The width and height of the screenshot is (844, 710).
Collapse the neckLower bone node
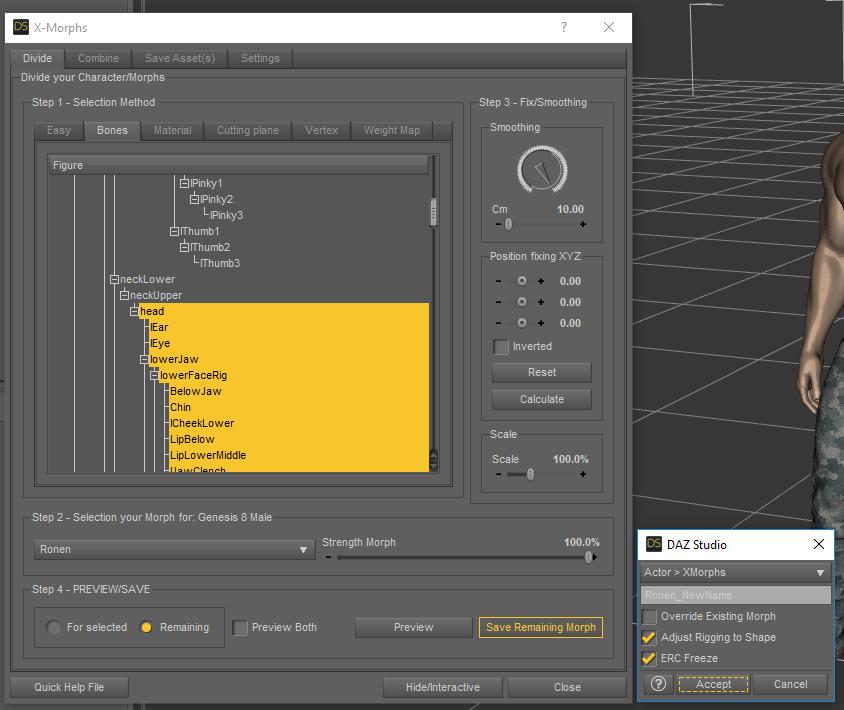pyautogui.click(x=114, y=279)
